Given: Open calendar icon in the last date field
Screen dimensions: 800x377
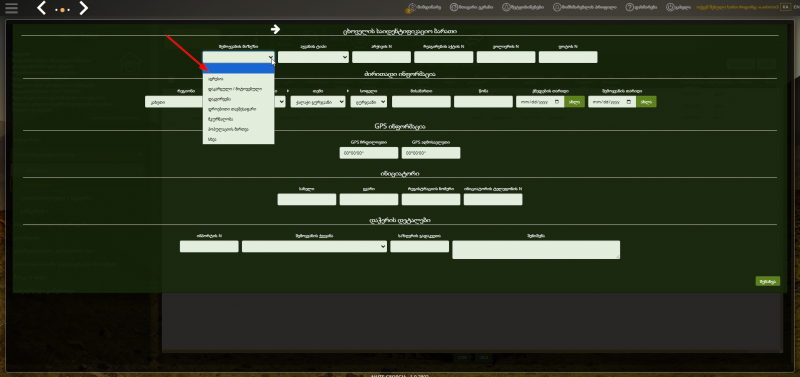Looking at the screenshot, I should coord(629,102).
